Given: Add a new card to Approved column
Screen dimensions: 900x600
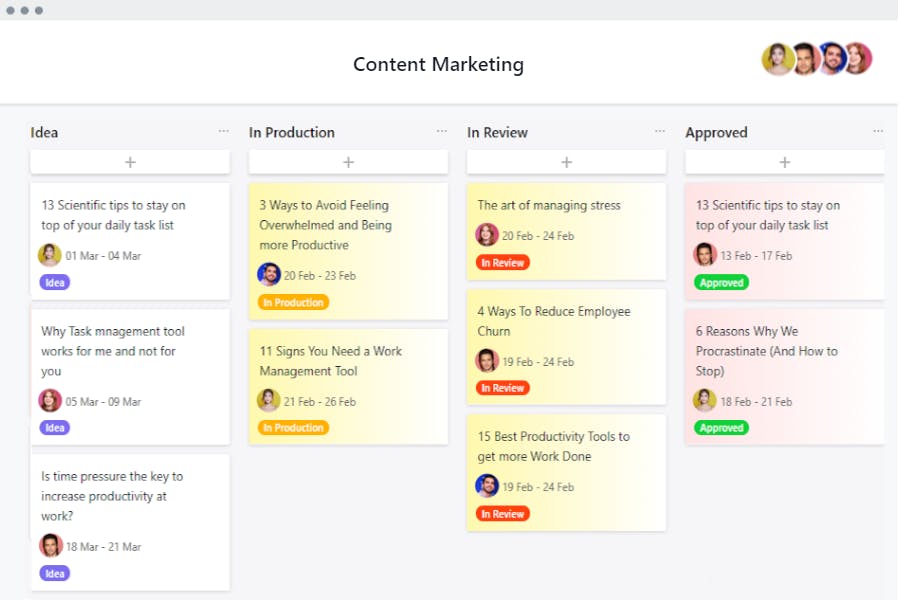Looking at the screenshot, I should point(784,162).
